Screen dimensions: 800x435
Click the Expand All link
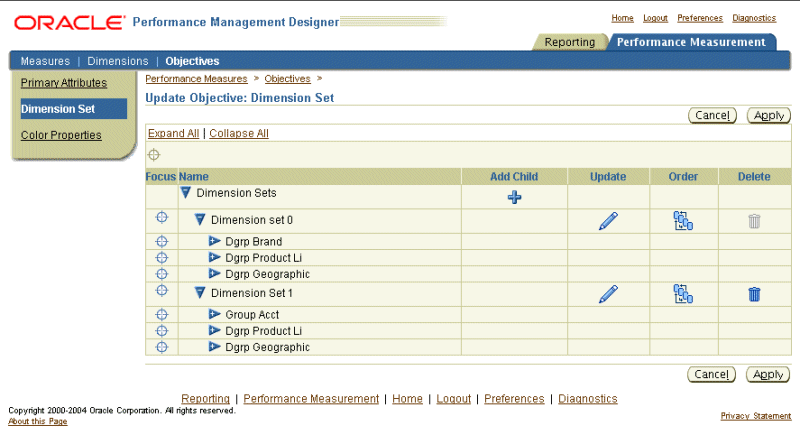point(173,133)
